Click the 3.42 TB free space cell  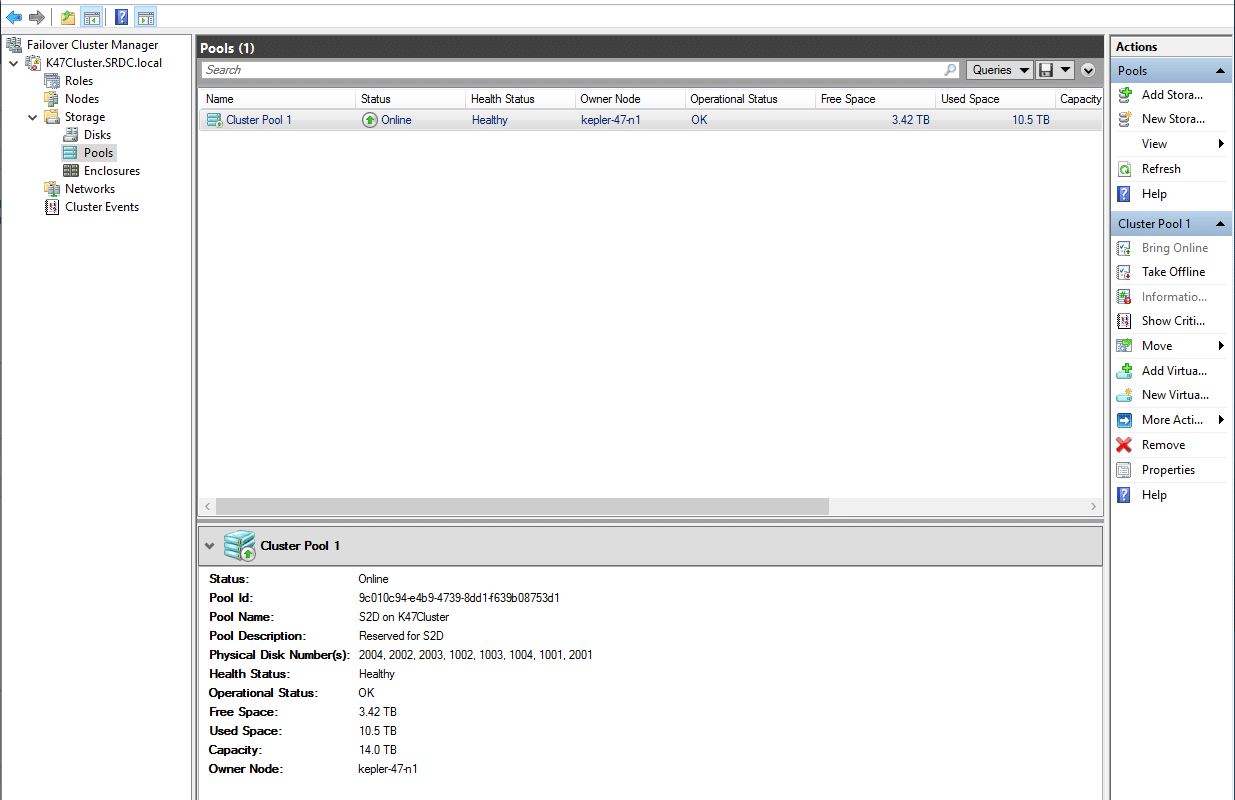point(909,120)
